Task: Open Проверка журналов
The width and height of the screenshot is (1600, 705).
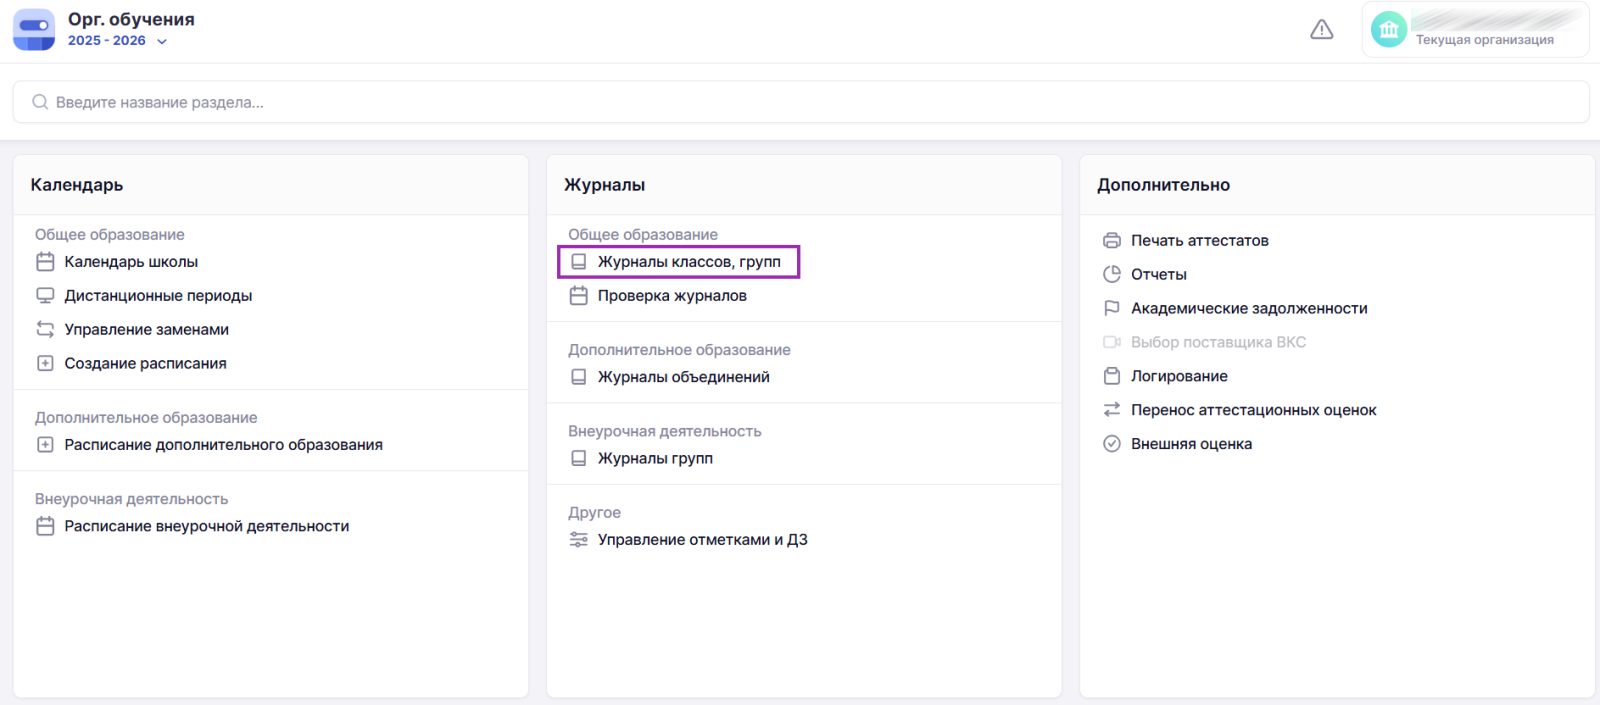Action: tap(672, 296)
